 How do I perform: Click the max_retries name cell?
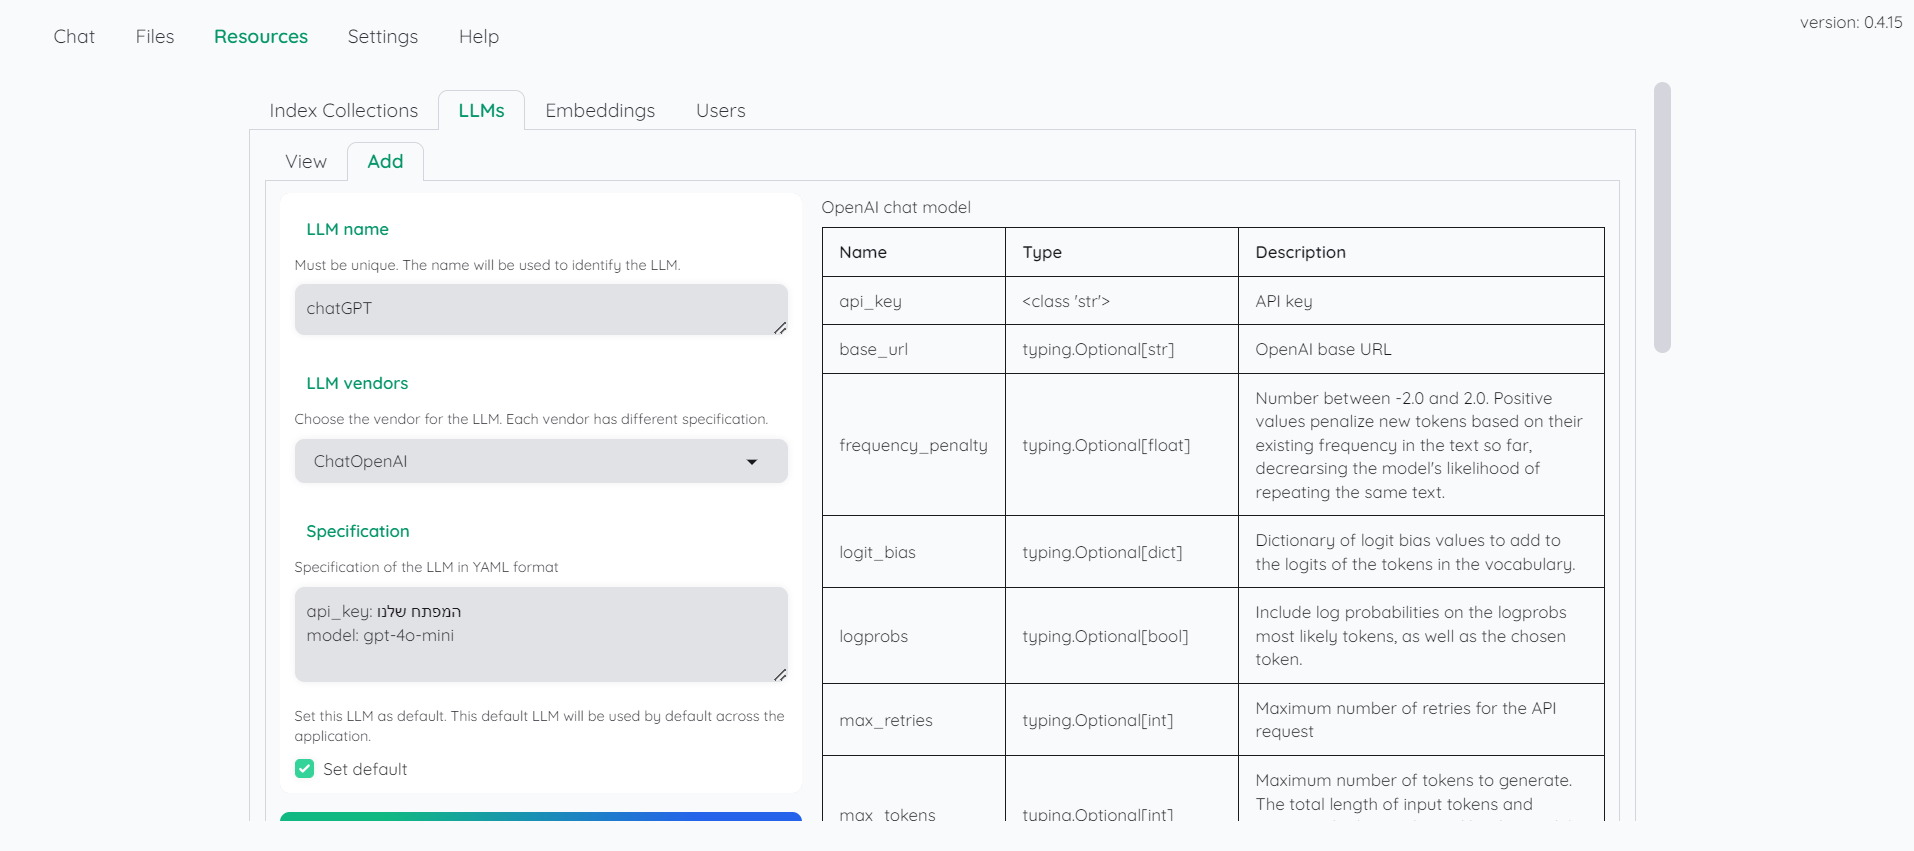pos(914,720)
